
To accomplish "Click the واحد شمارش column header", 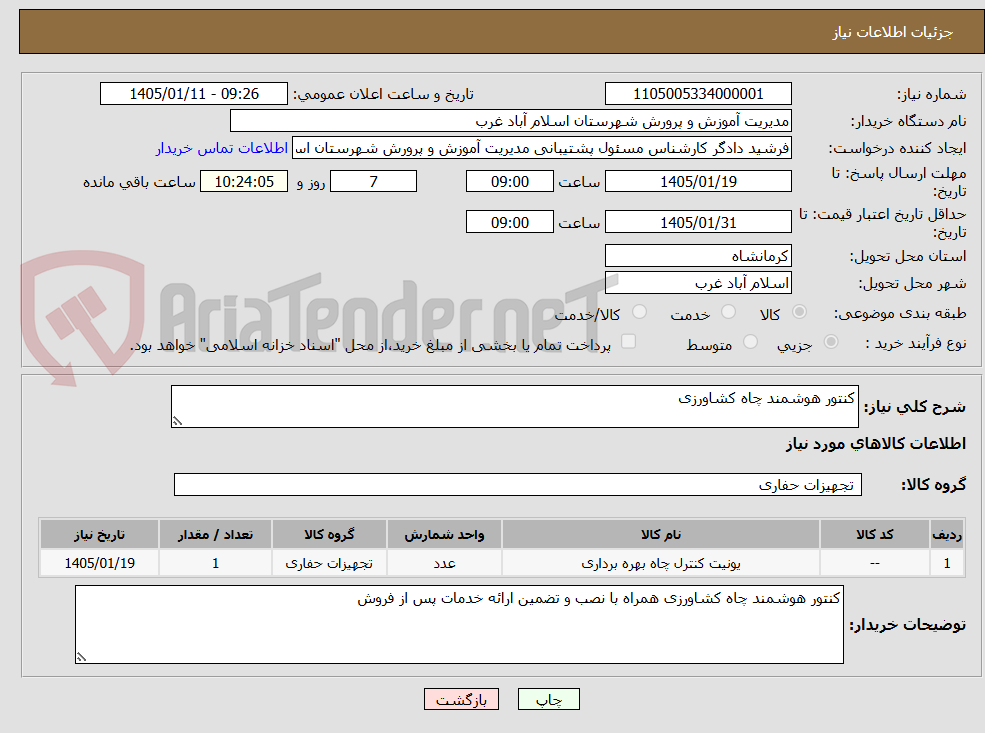I will [x=444, y=535].
